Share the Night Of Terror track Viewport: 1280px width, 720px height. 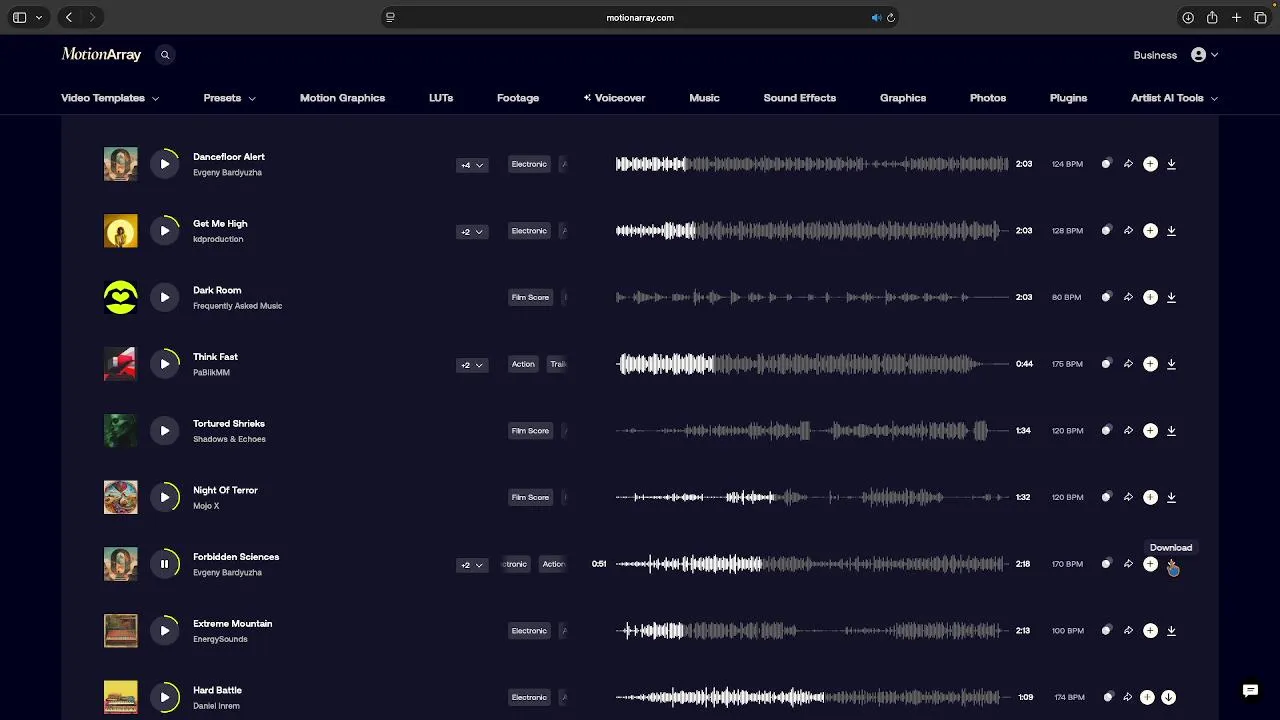click(1128, 497)
